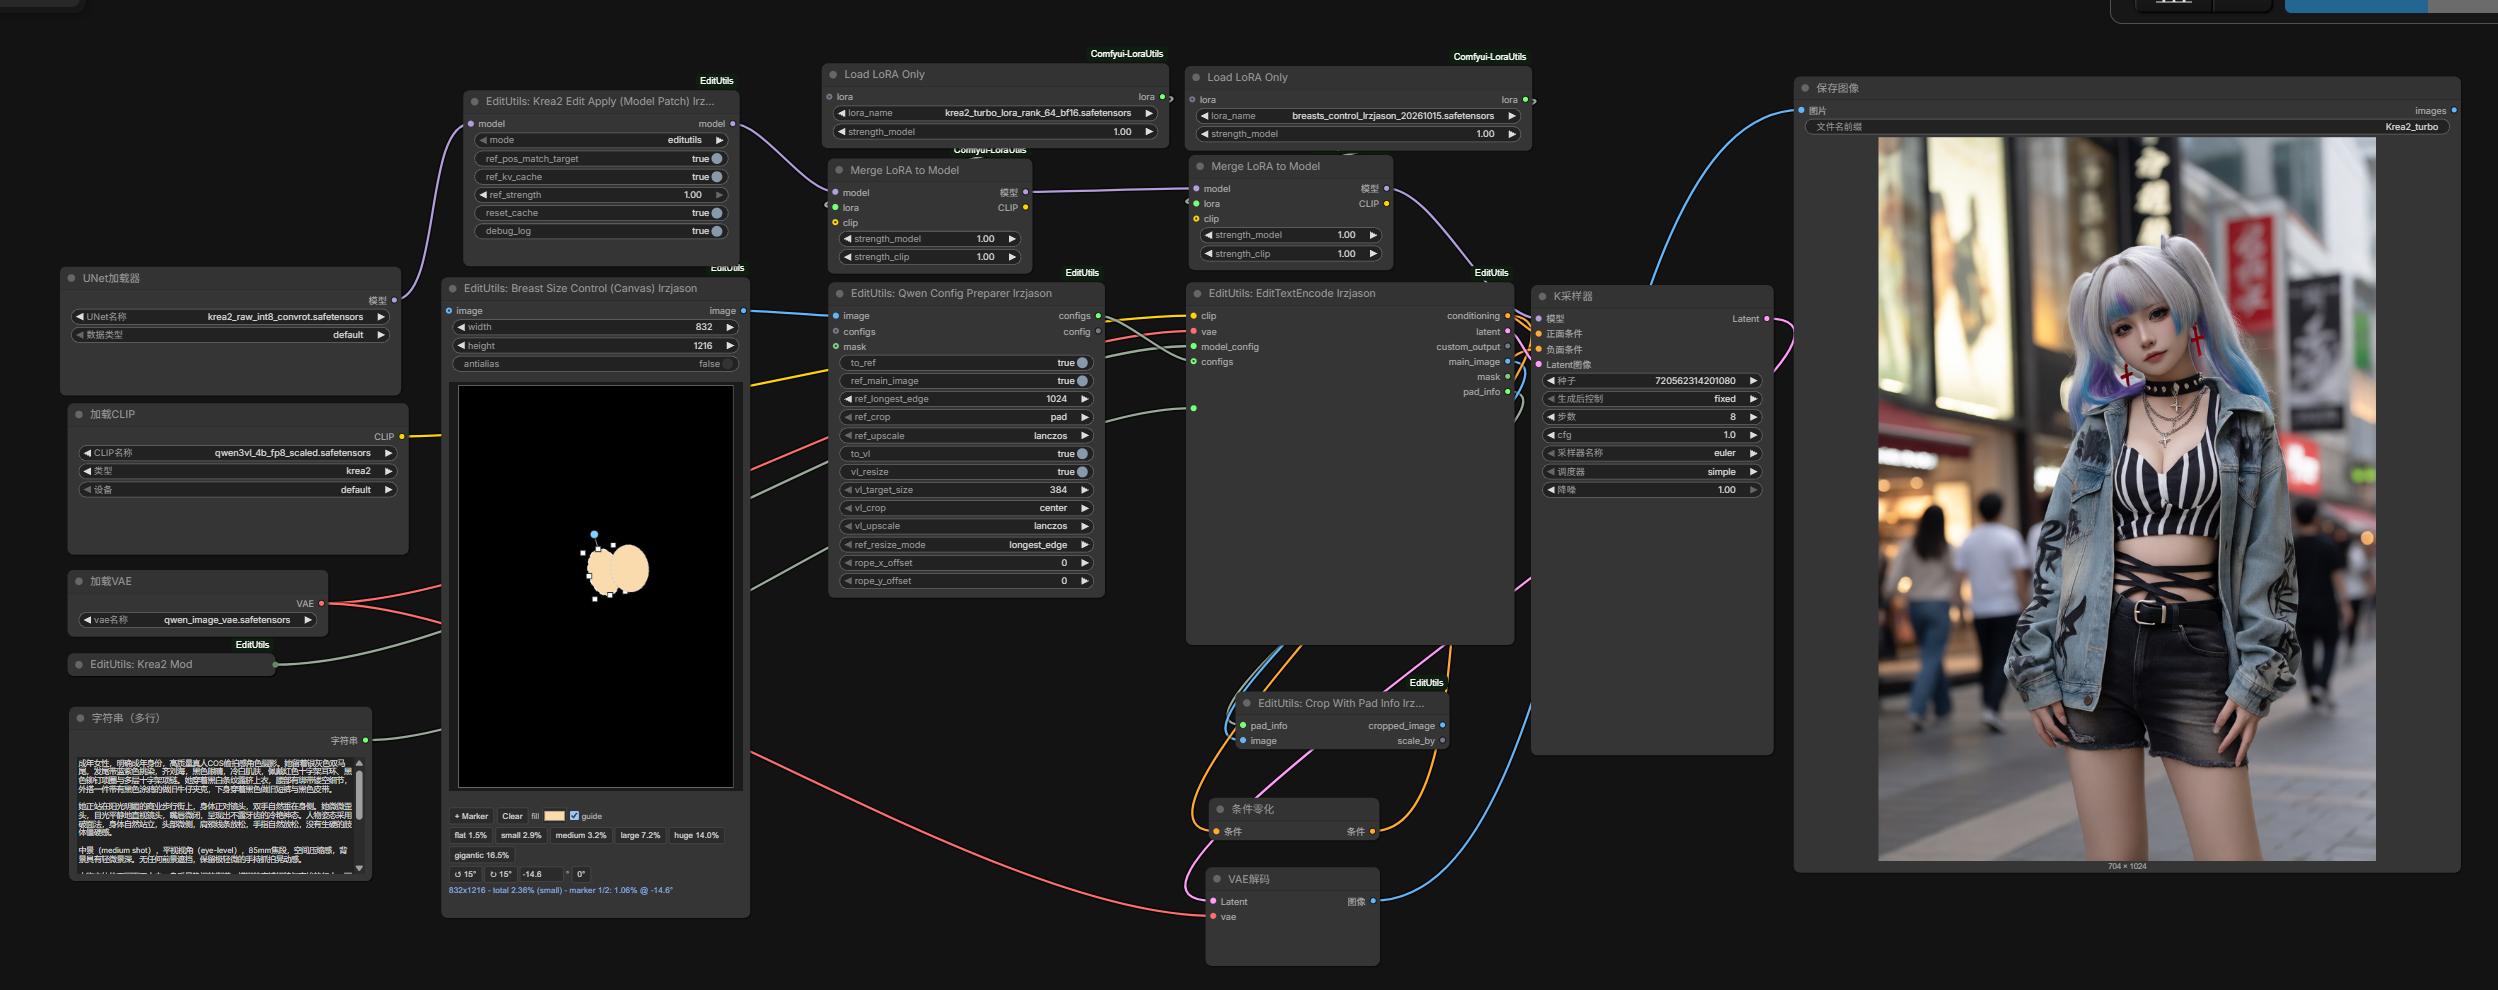Open ref_resize_mode dropdown showing longest_edge

point(965,545)
